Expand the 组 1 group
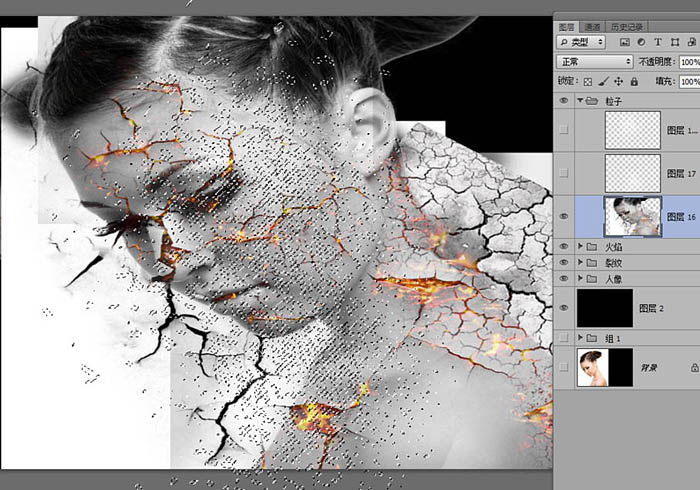The height and width of the screenshot is (490, 700). (580, 338)
